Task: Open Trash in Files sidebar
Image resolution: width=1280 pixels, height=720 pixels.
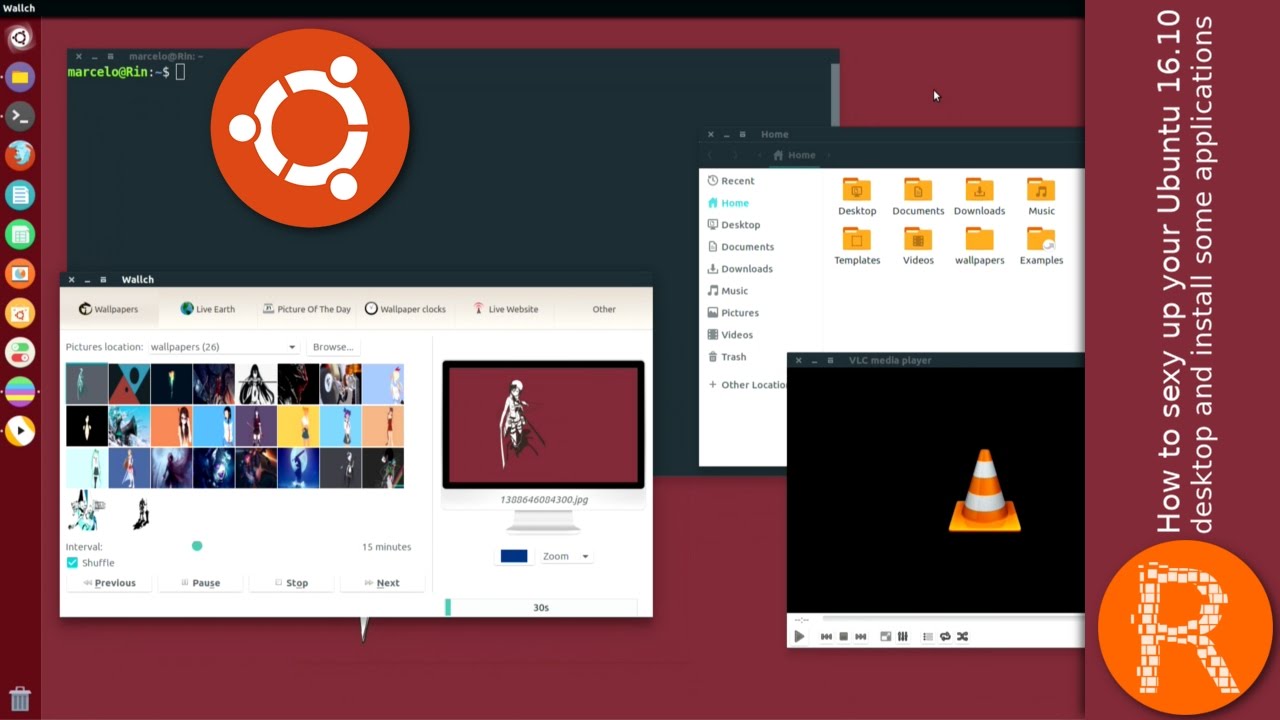Action: click(726, 357)
